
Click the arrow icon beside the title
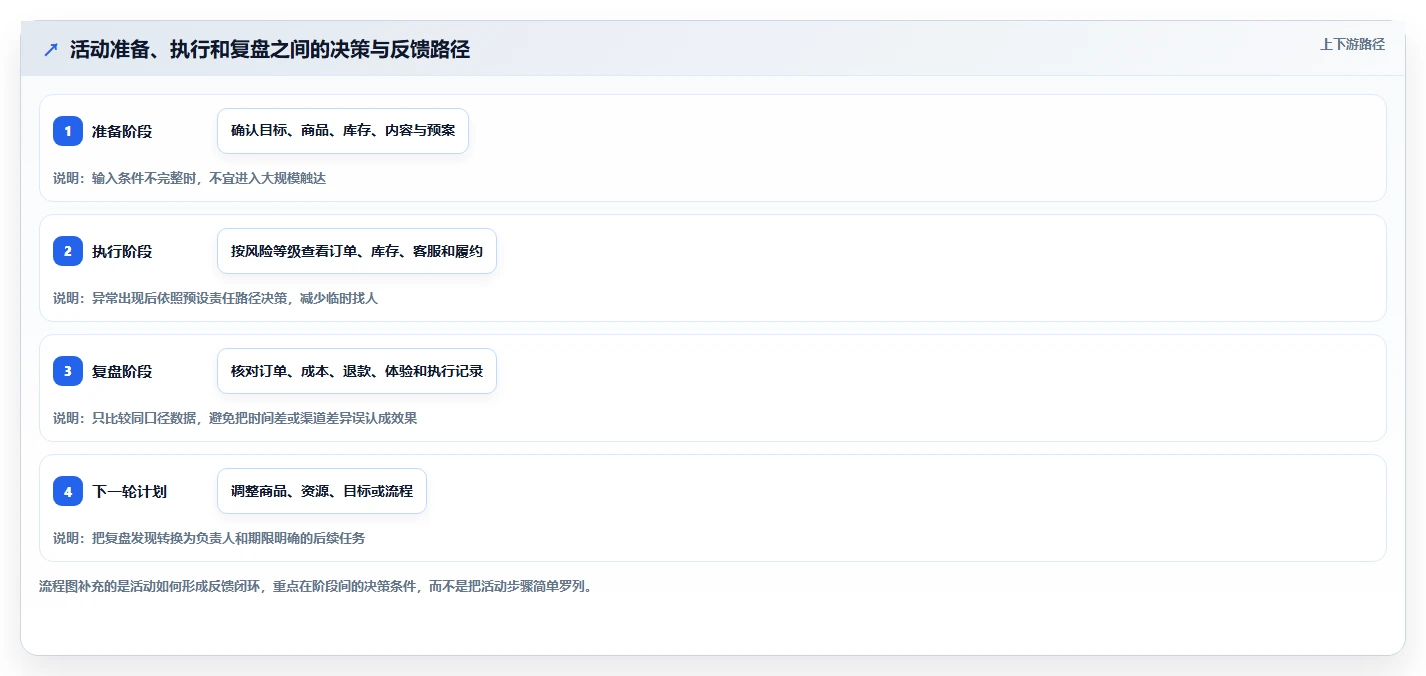[51, 49]
